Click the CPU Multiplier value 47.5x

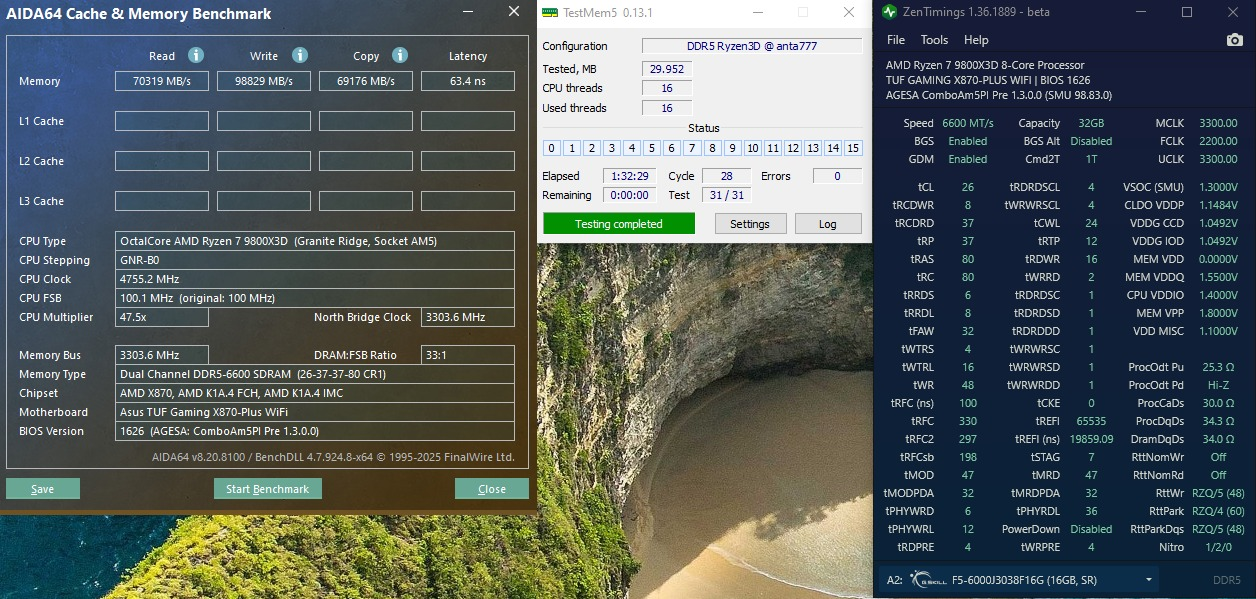click(162, 317)
